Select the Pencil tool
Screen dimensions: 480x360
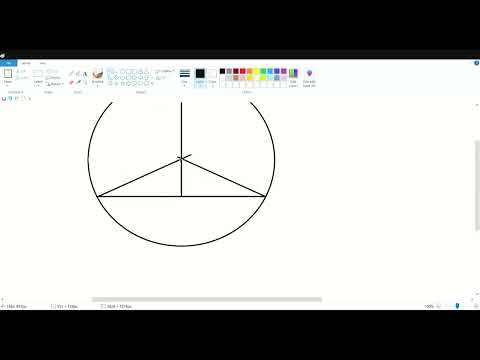click(x=71, y=74)
